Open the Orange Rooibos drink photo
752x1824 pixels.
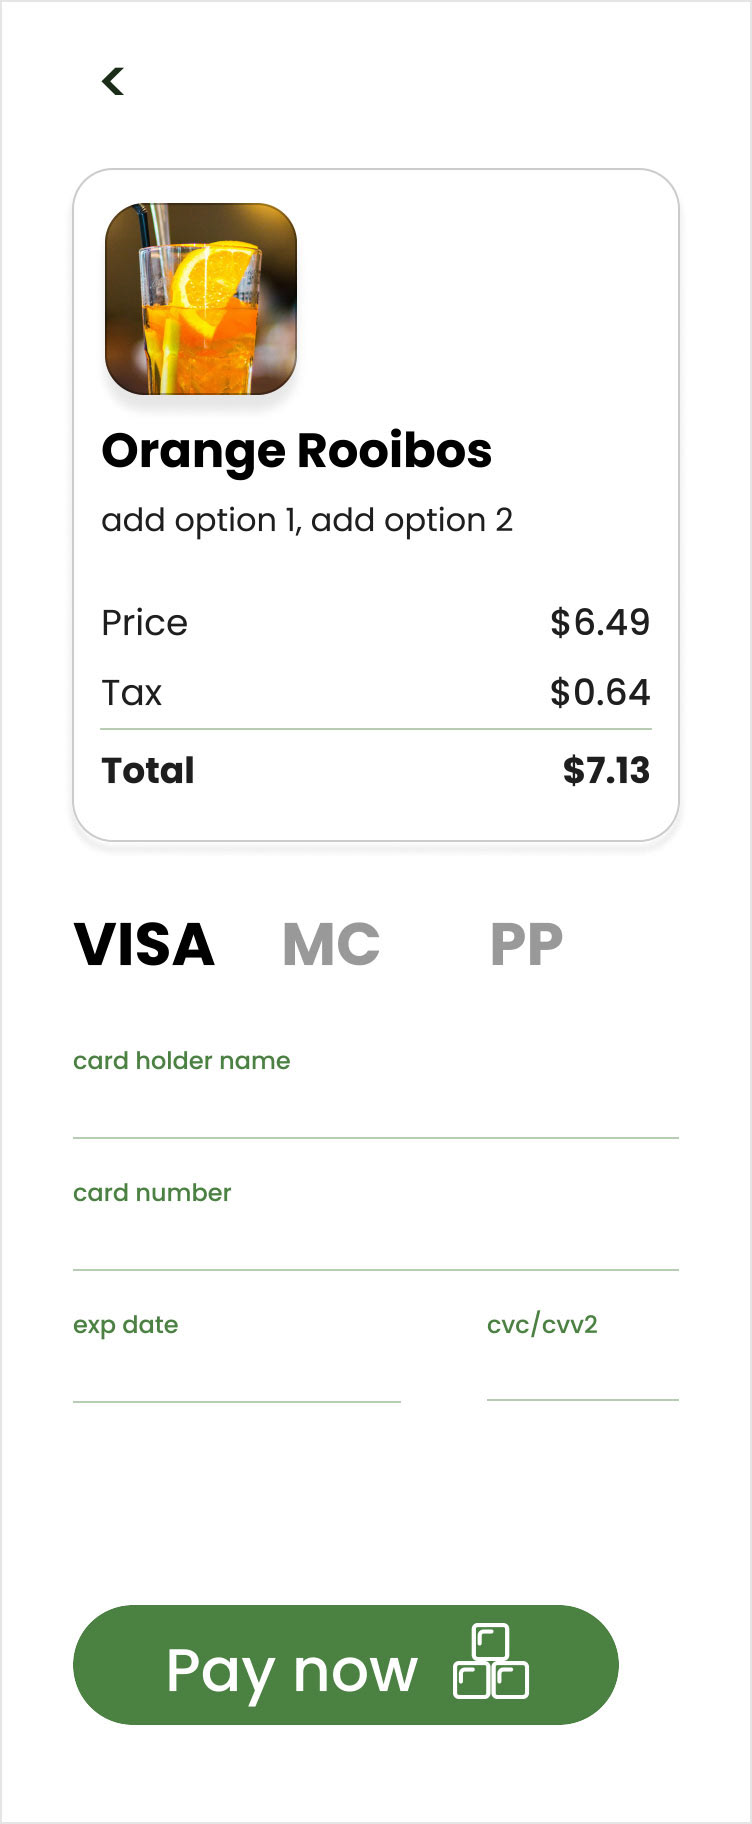(201, 299)
